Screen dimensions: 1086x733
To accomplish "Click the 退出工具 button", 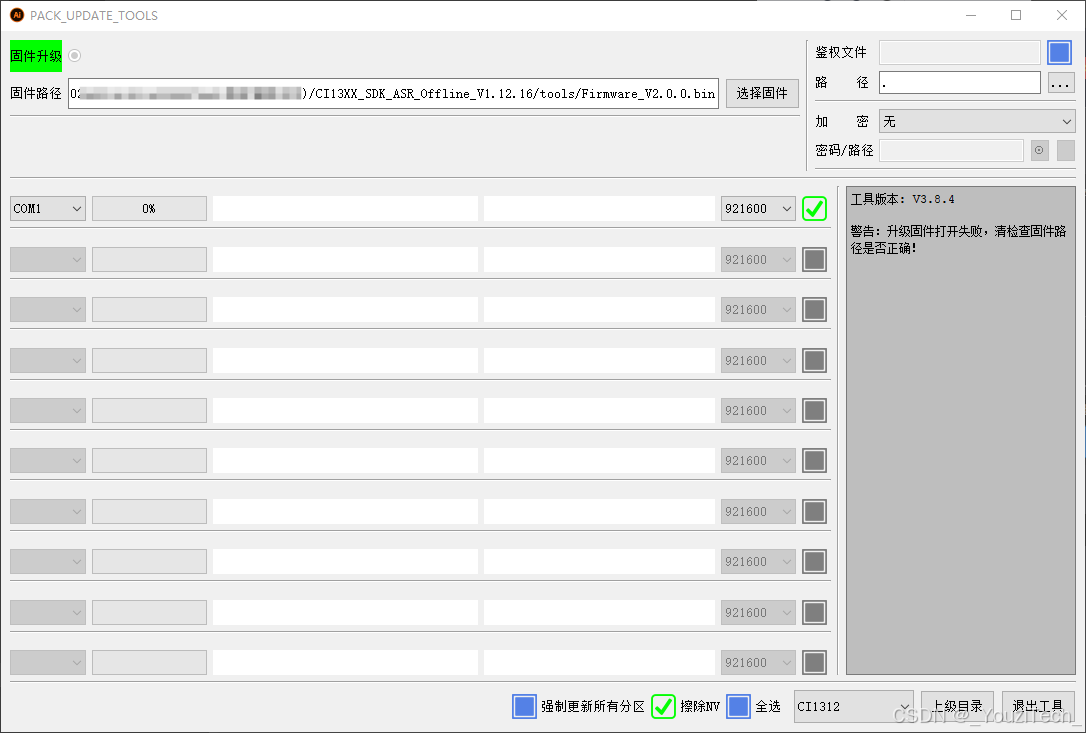I will tap(1038, 706).
